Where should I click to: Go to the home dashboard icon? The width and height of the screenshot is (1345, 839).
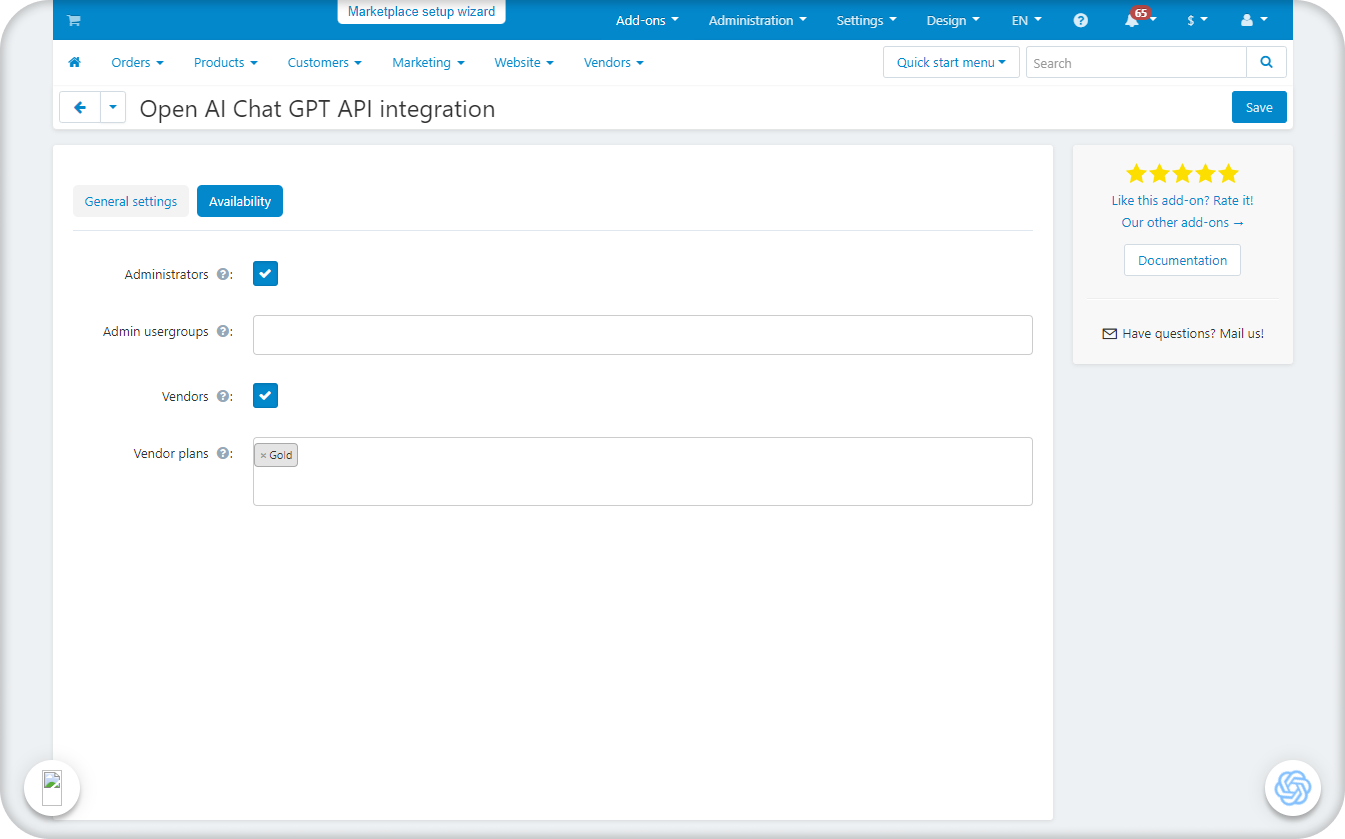tap(74, 62)
